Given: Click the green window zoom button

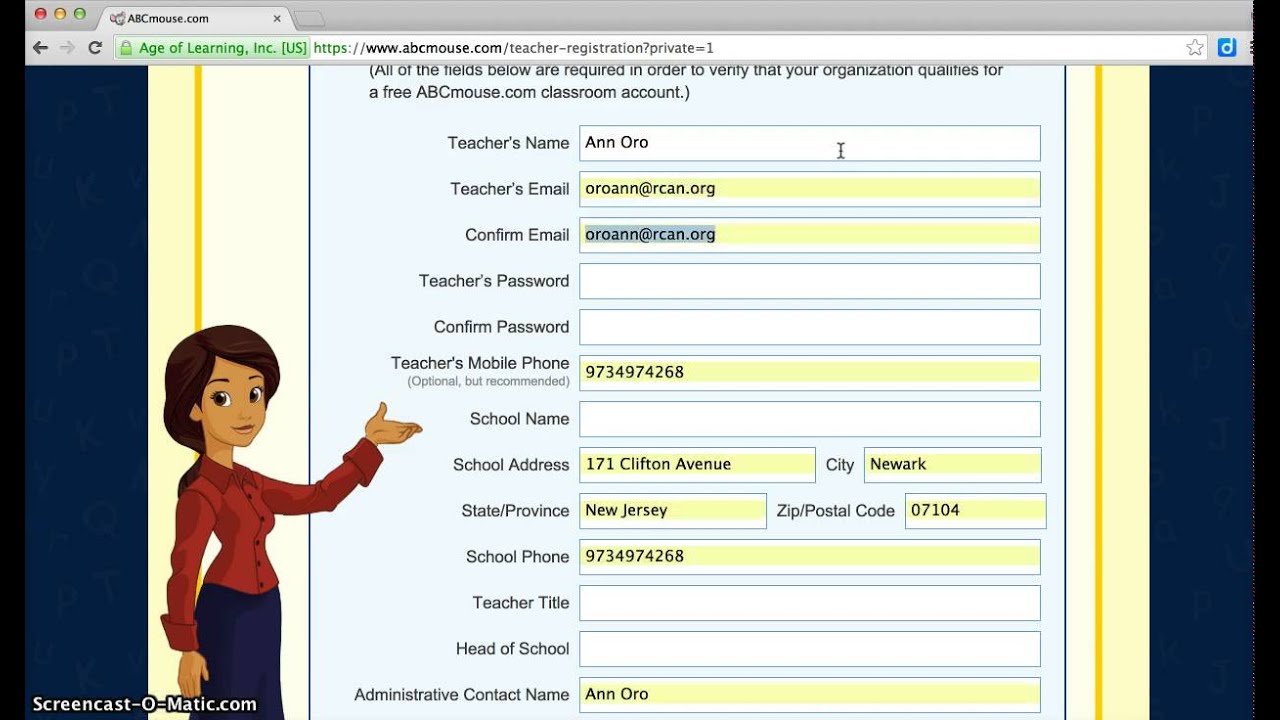Looking at the screenshot, I should click(x=80, y=14).
